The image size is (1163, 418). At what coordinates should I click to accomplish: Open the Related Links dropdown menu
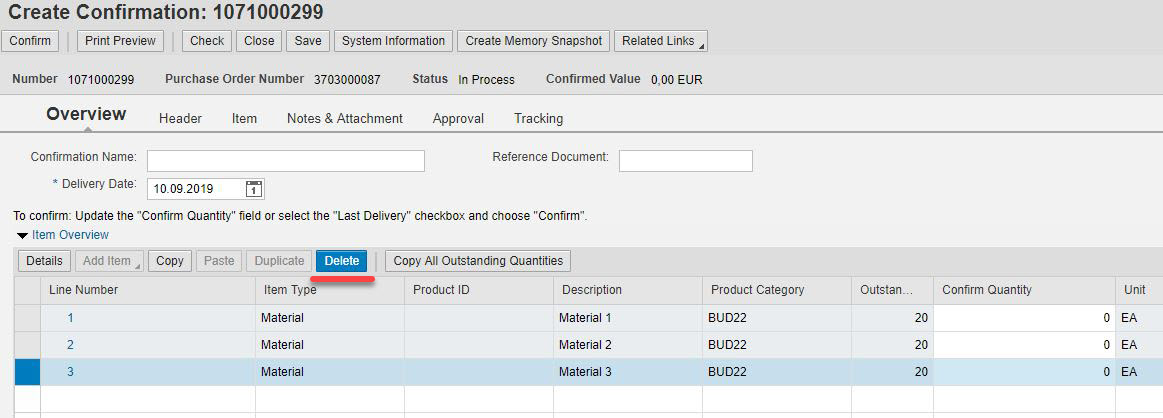coord(660,41)
